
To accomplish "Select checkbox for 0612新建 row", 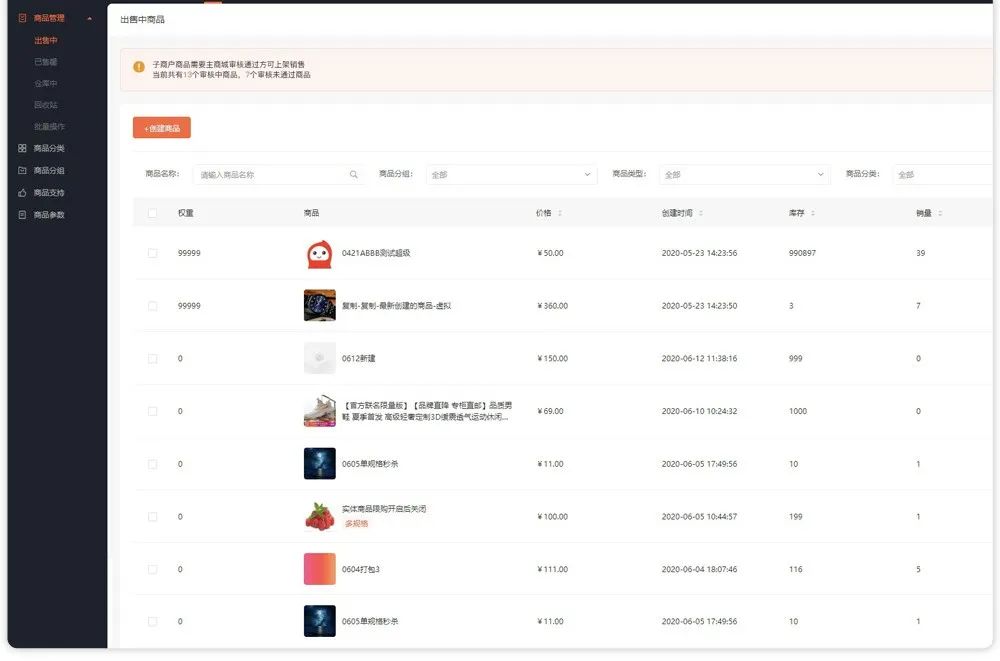I will click(x=152, y=359).
